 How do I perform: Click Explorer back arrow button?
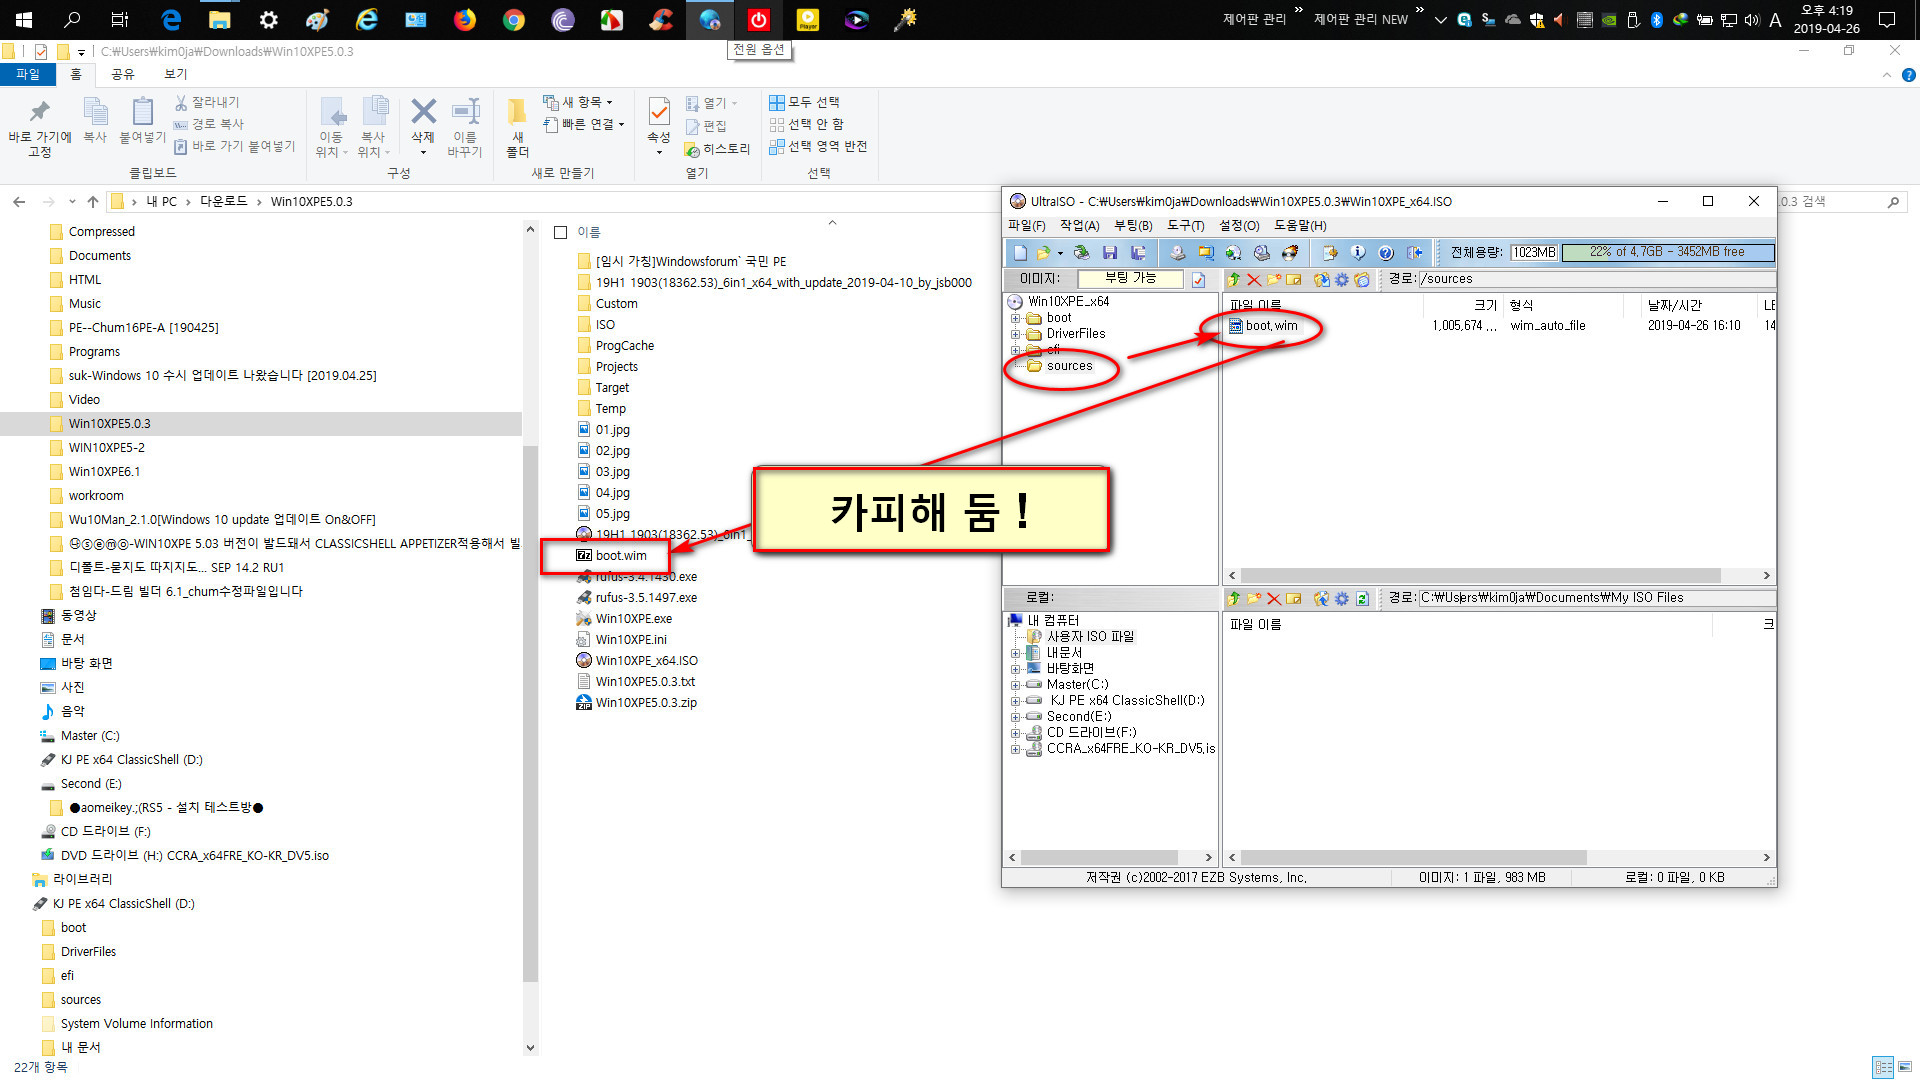(x=19, y=201)
